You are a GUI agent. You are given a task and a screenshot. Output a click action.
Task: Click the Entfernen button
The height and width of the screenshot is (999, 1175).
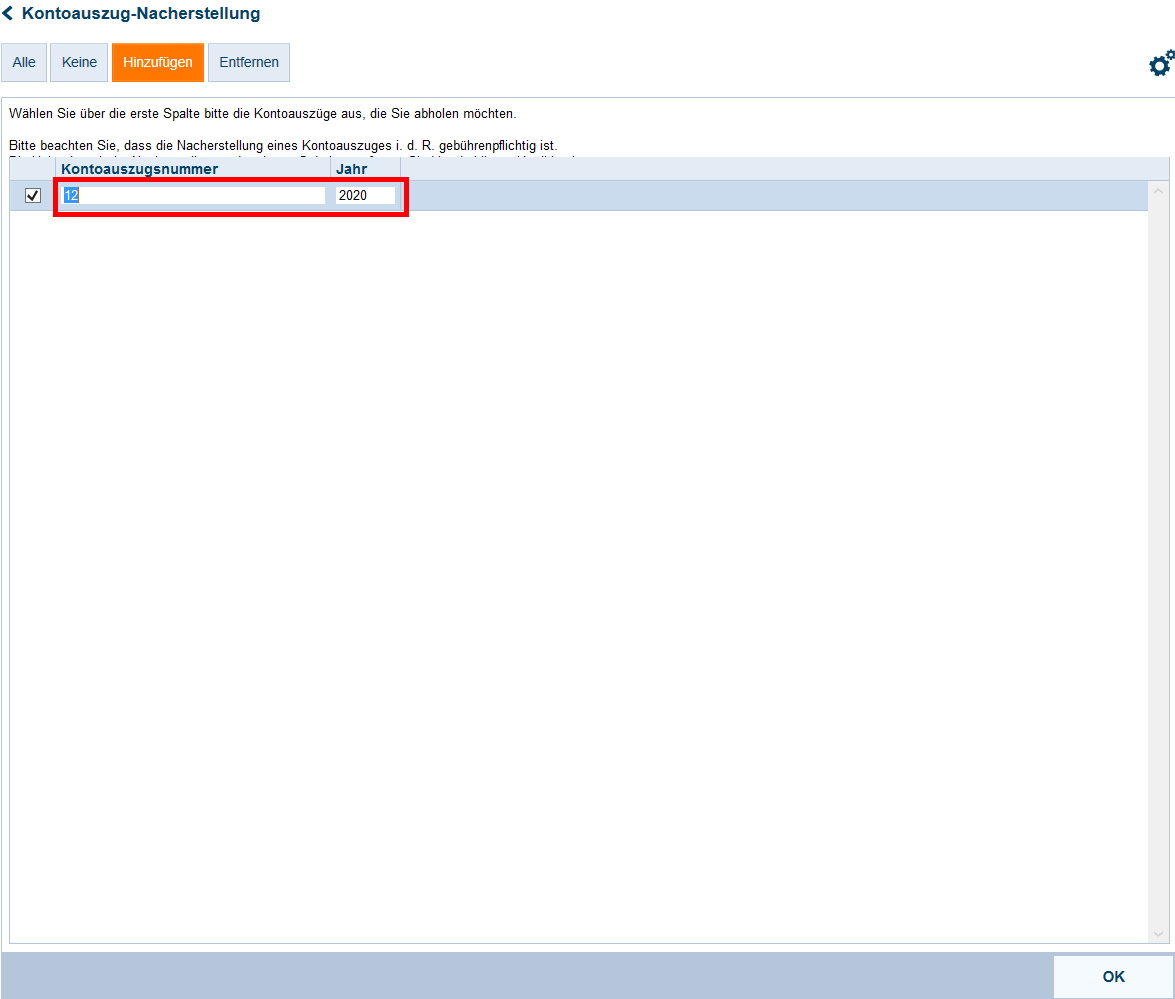(249, 62)
